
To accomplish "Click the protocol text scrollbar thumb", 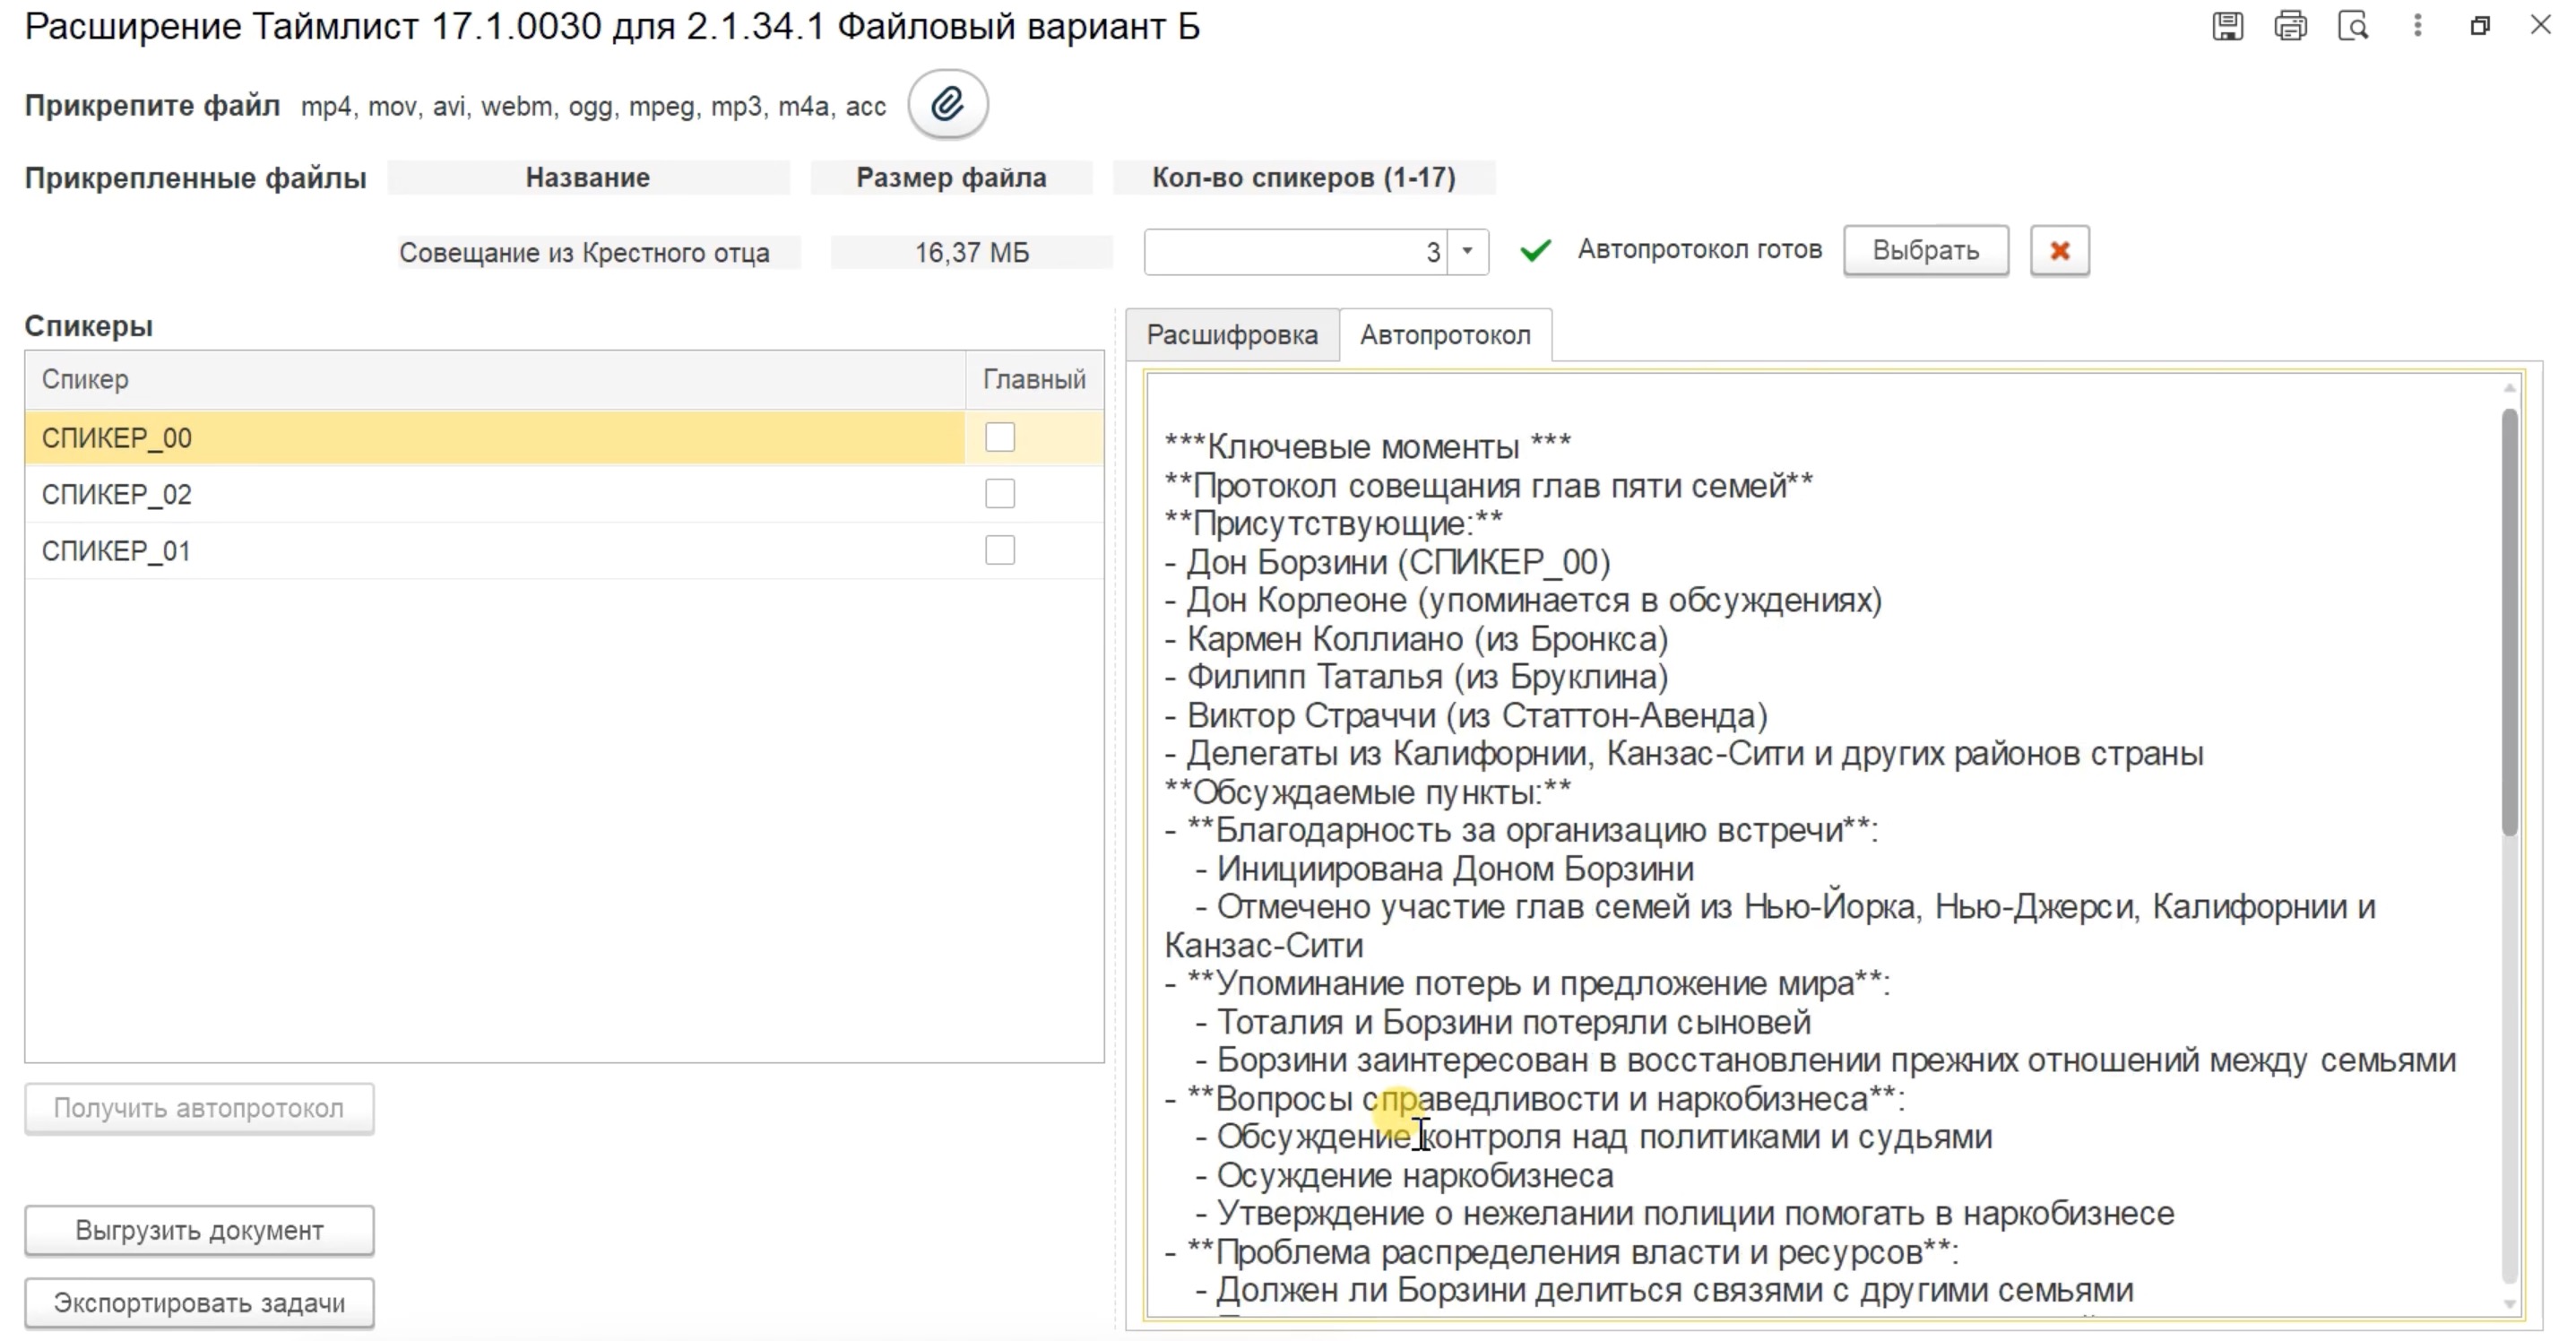I will [x=2509, y=620].
